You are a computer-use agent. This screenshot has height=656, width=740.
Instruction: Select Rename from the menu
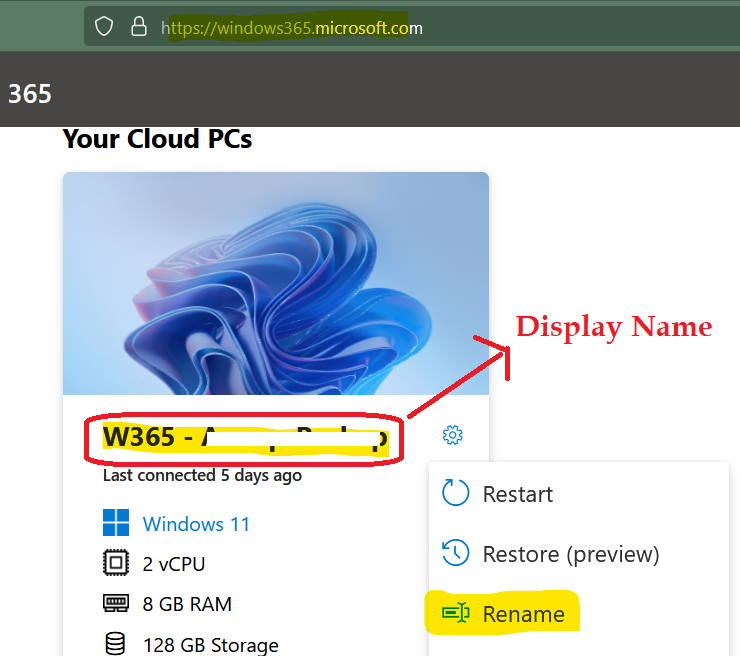[579, 613]
